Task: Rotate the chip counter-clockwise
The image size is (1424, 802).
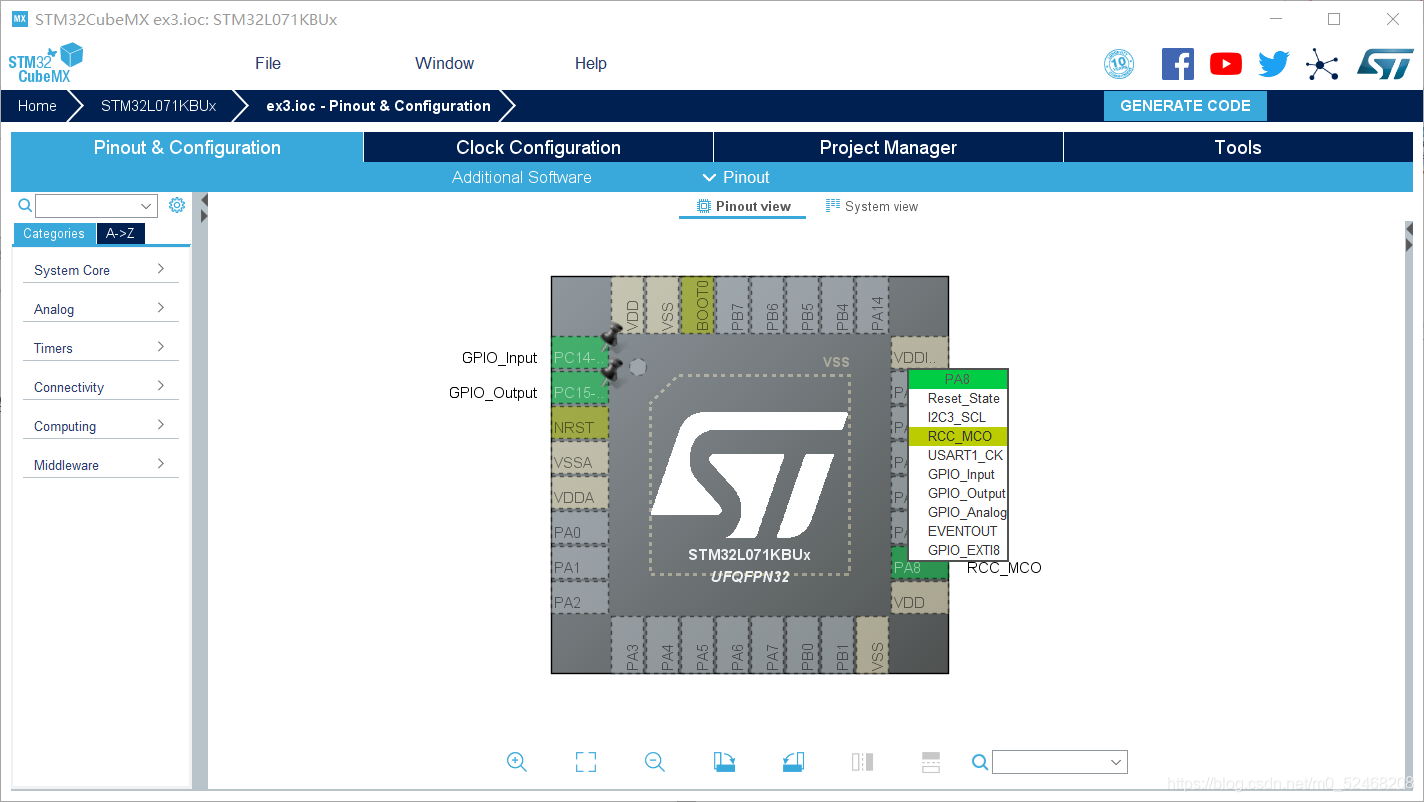Action: 793,762
